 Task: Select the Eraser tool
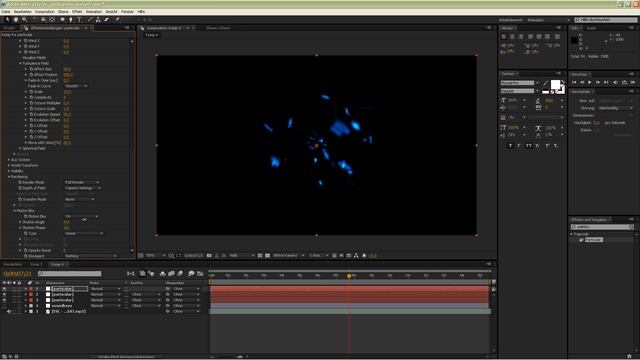(x=107, y=19)
